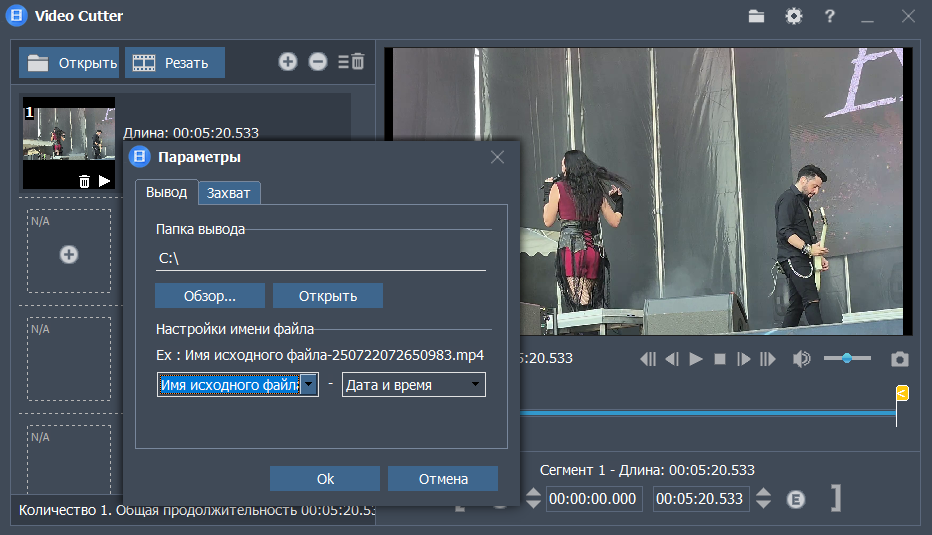Confirm settings with the Ok button
This screenshot has height=535, width=932.
pyautogui.click(x=325, y=479)
